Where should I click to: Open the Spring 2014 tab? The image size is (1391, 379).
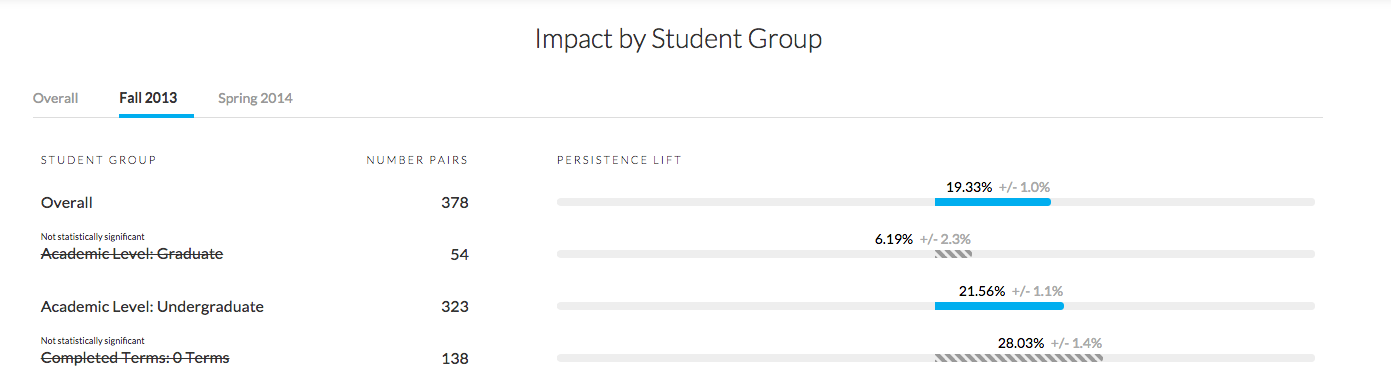tap(255, 98)
